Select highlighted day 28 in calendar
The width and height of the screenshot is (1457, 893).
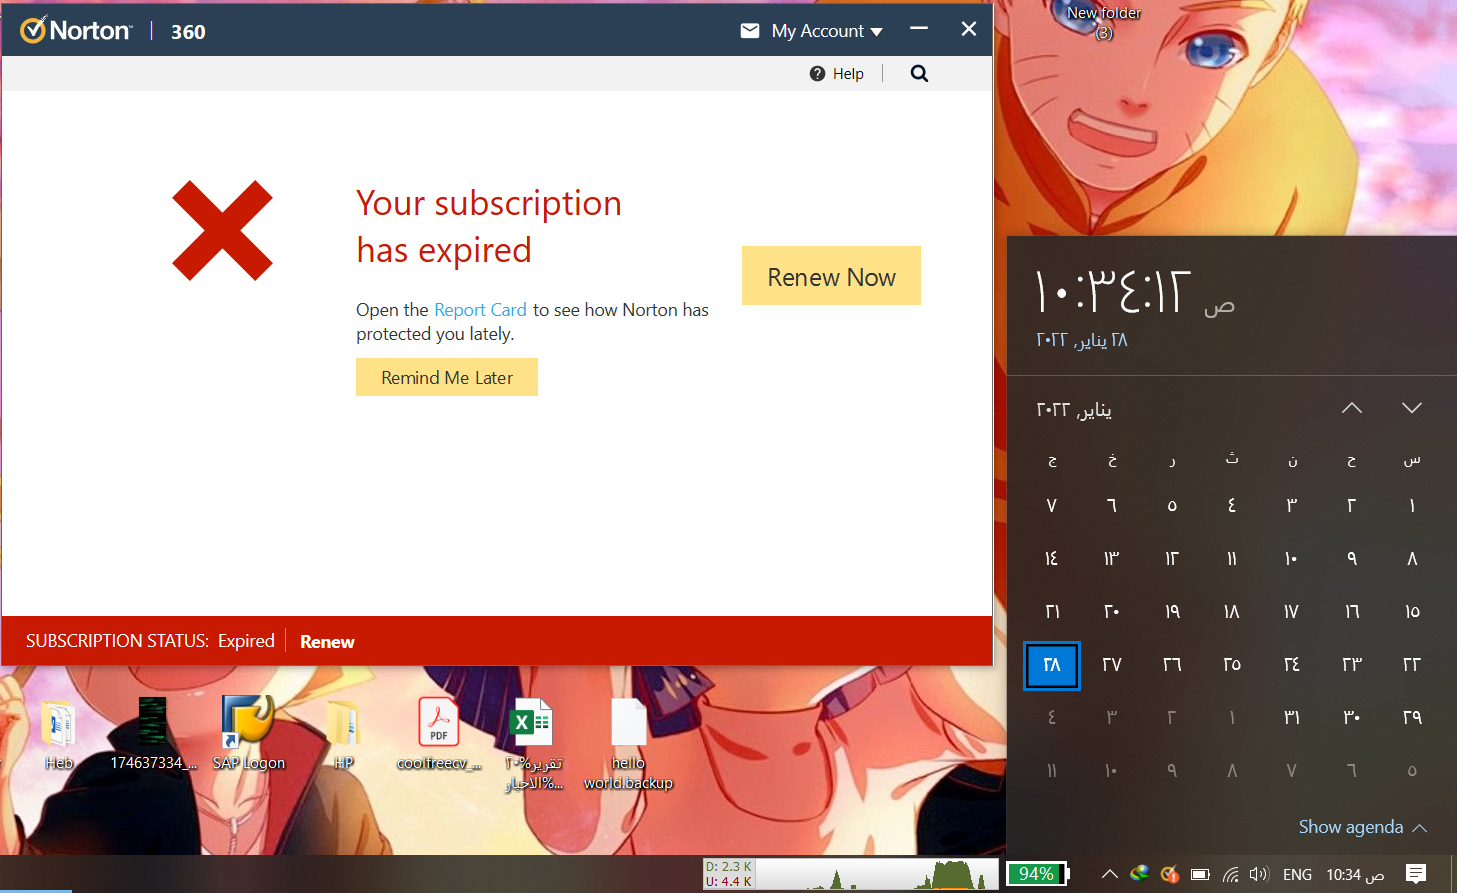click(1052, 665)
